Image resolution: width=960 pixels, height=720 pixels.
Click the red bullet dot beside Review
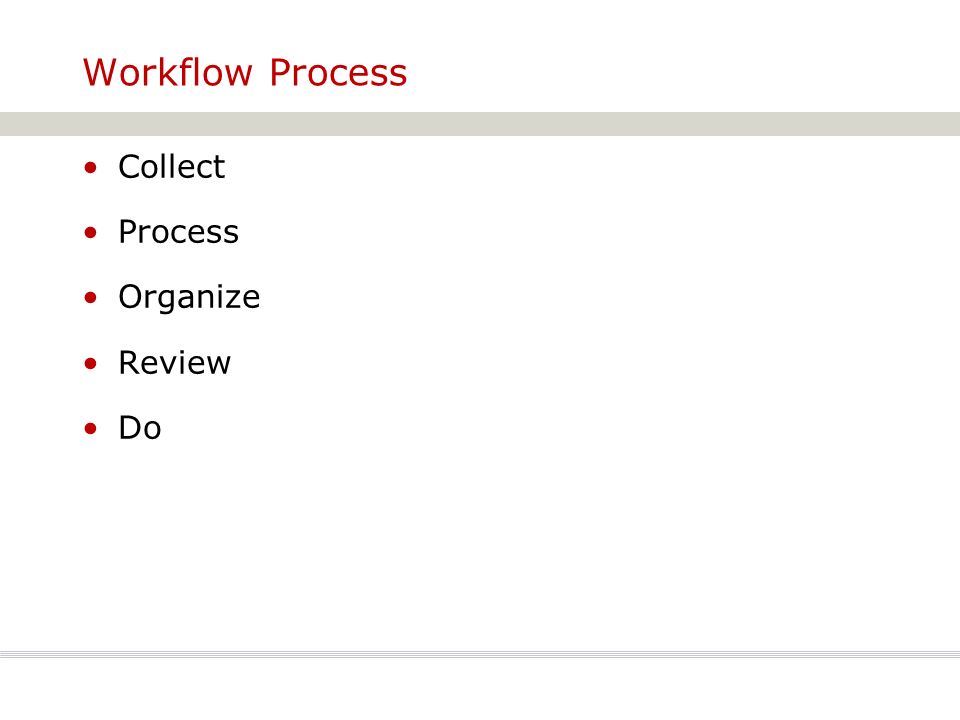91,364
